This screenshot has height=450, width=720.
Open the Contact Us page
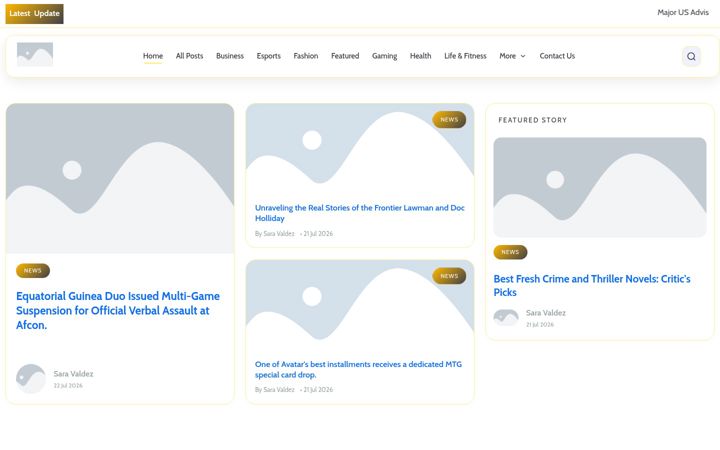coord(557,56)
